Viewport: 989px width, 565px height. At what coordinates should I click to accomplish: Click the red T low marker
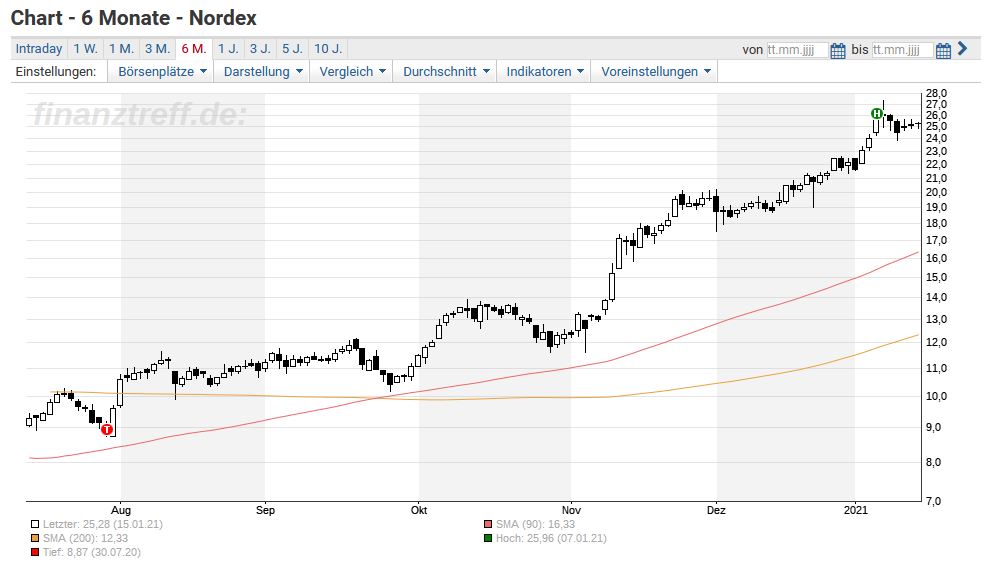pos(107,429)
